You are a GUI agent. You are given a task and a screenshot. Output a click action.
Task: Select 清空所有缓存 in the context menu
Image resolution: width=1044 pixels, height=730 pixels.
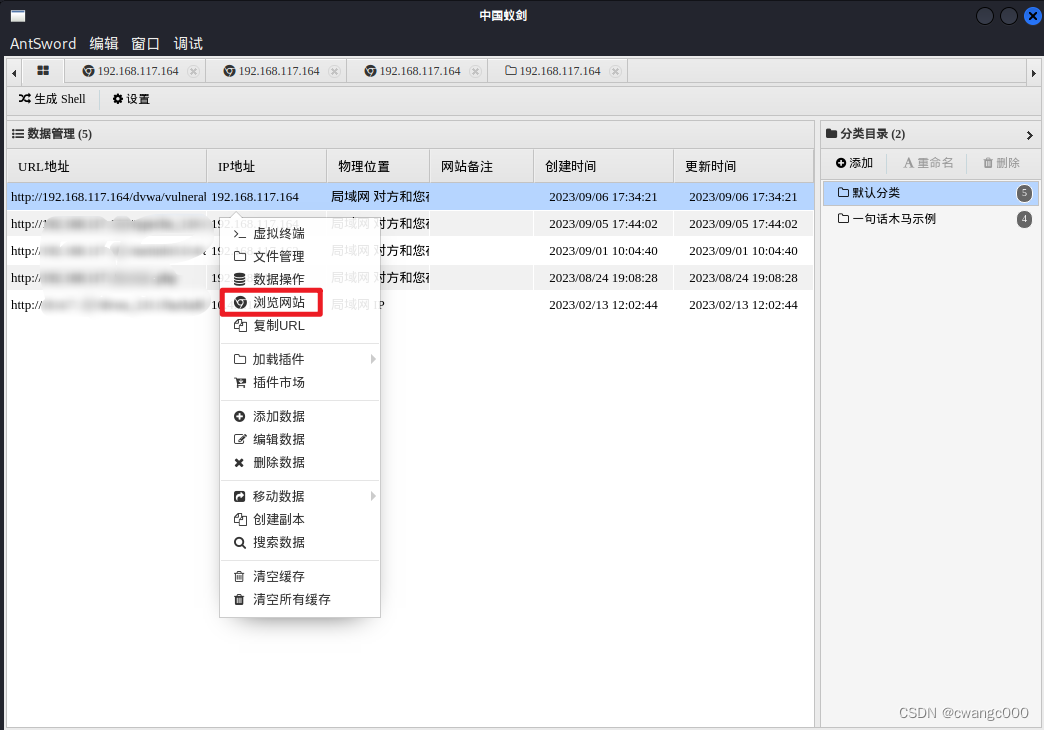[x=300, y=599]
